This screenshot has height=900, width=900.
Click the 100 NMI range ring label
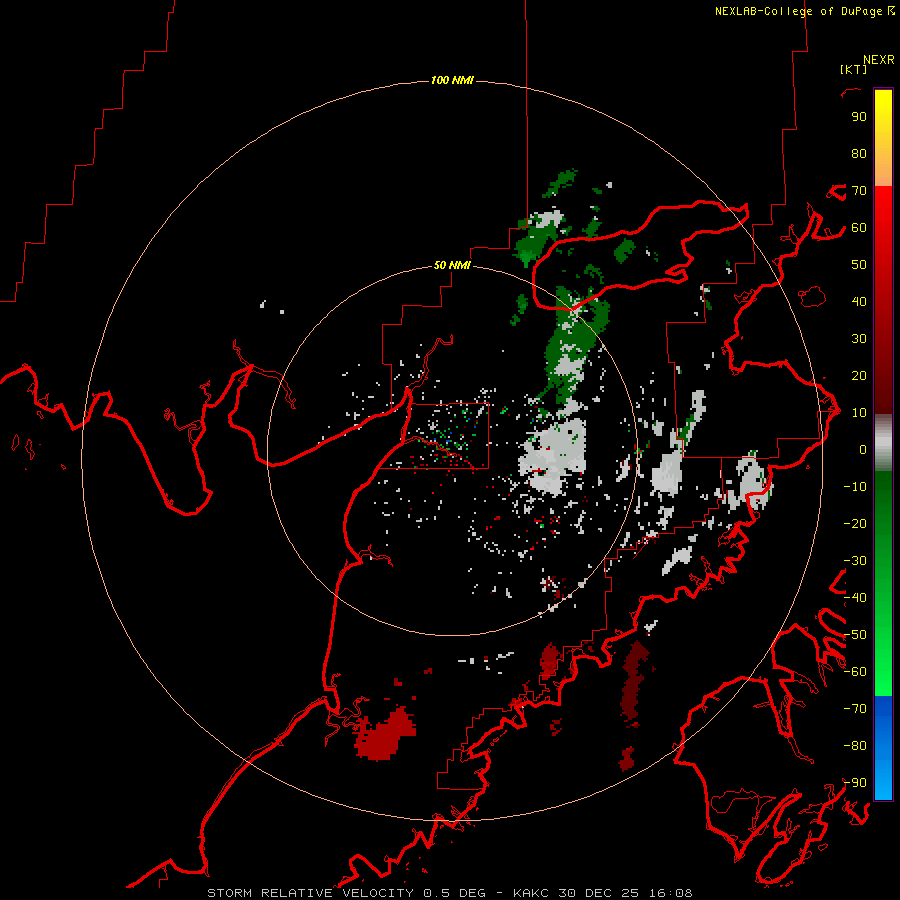pos(452,80)
